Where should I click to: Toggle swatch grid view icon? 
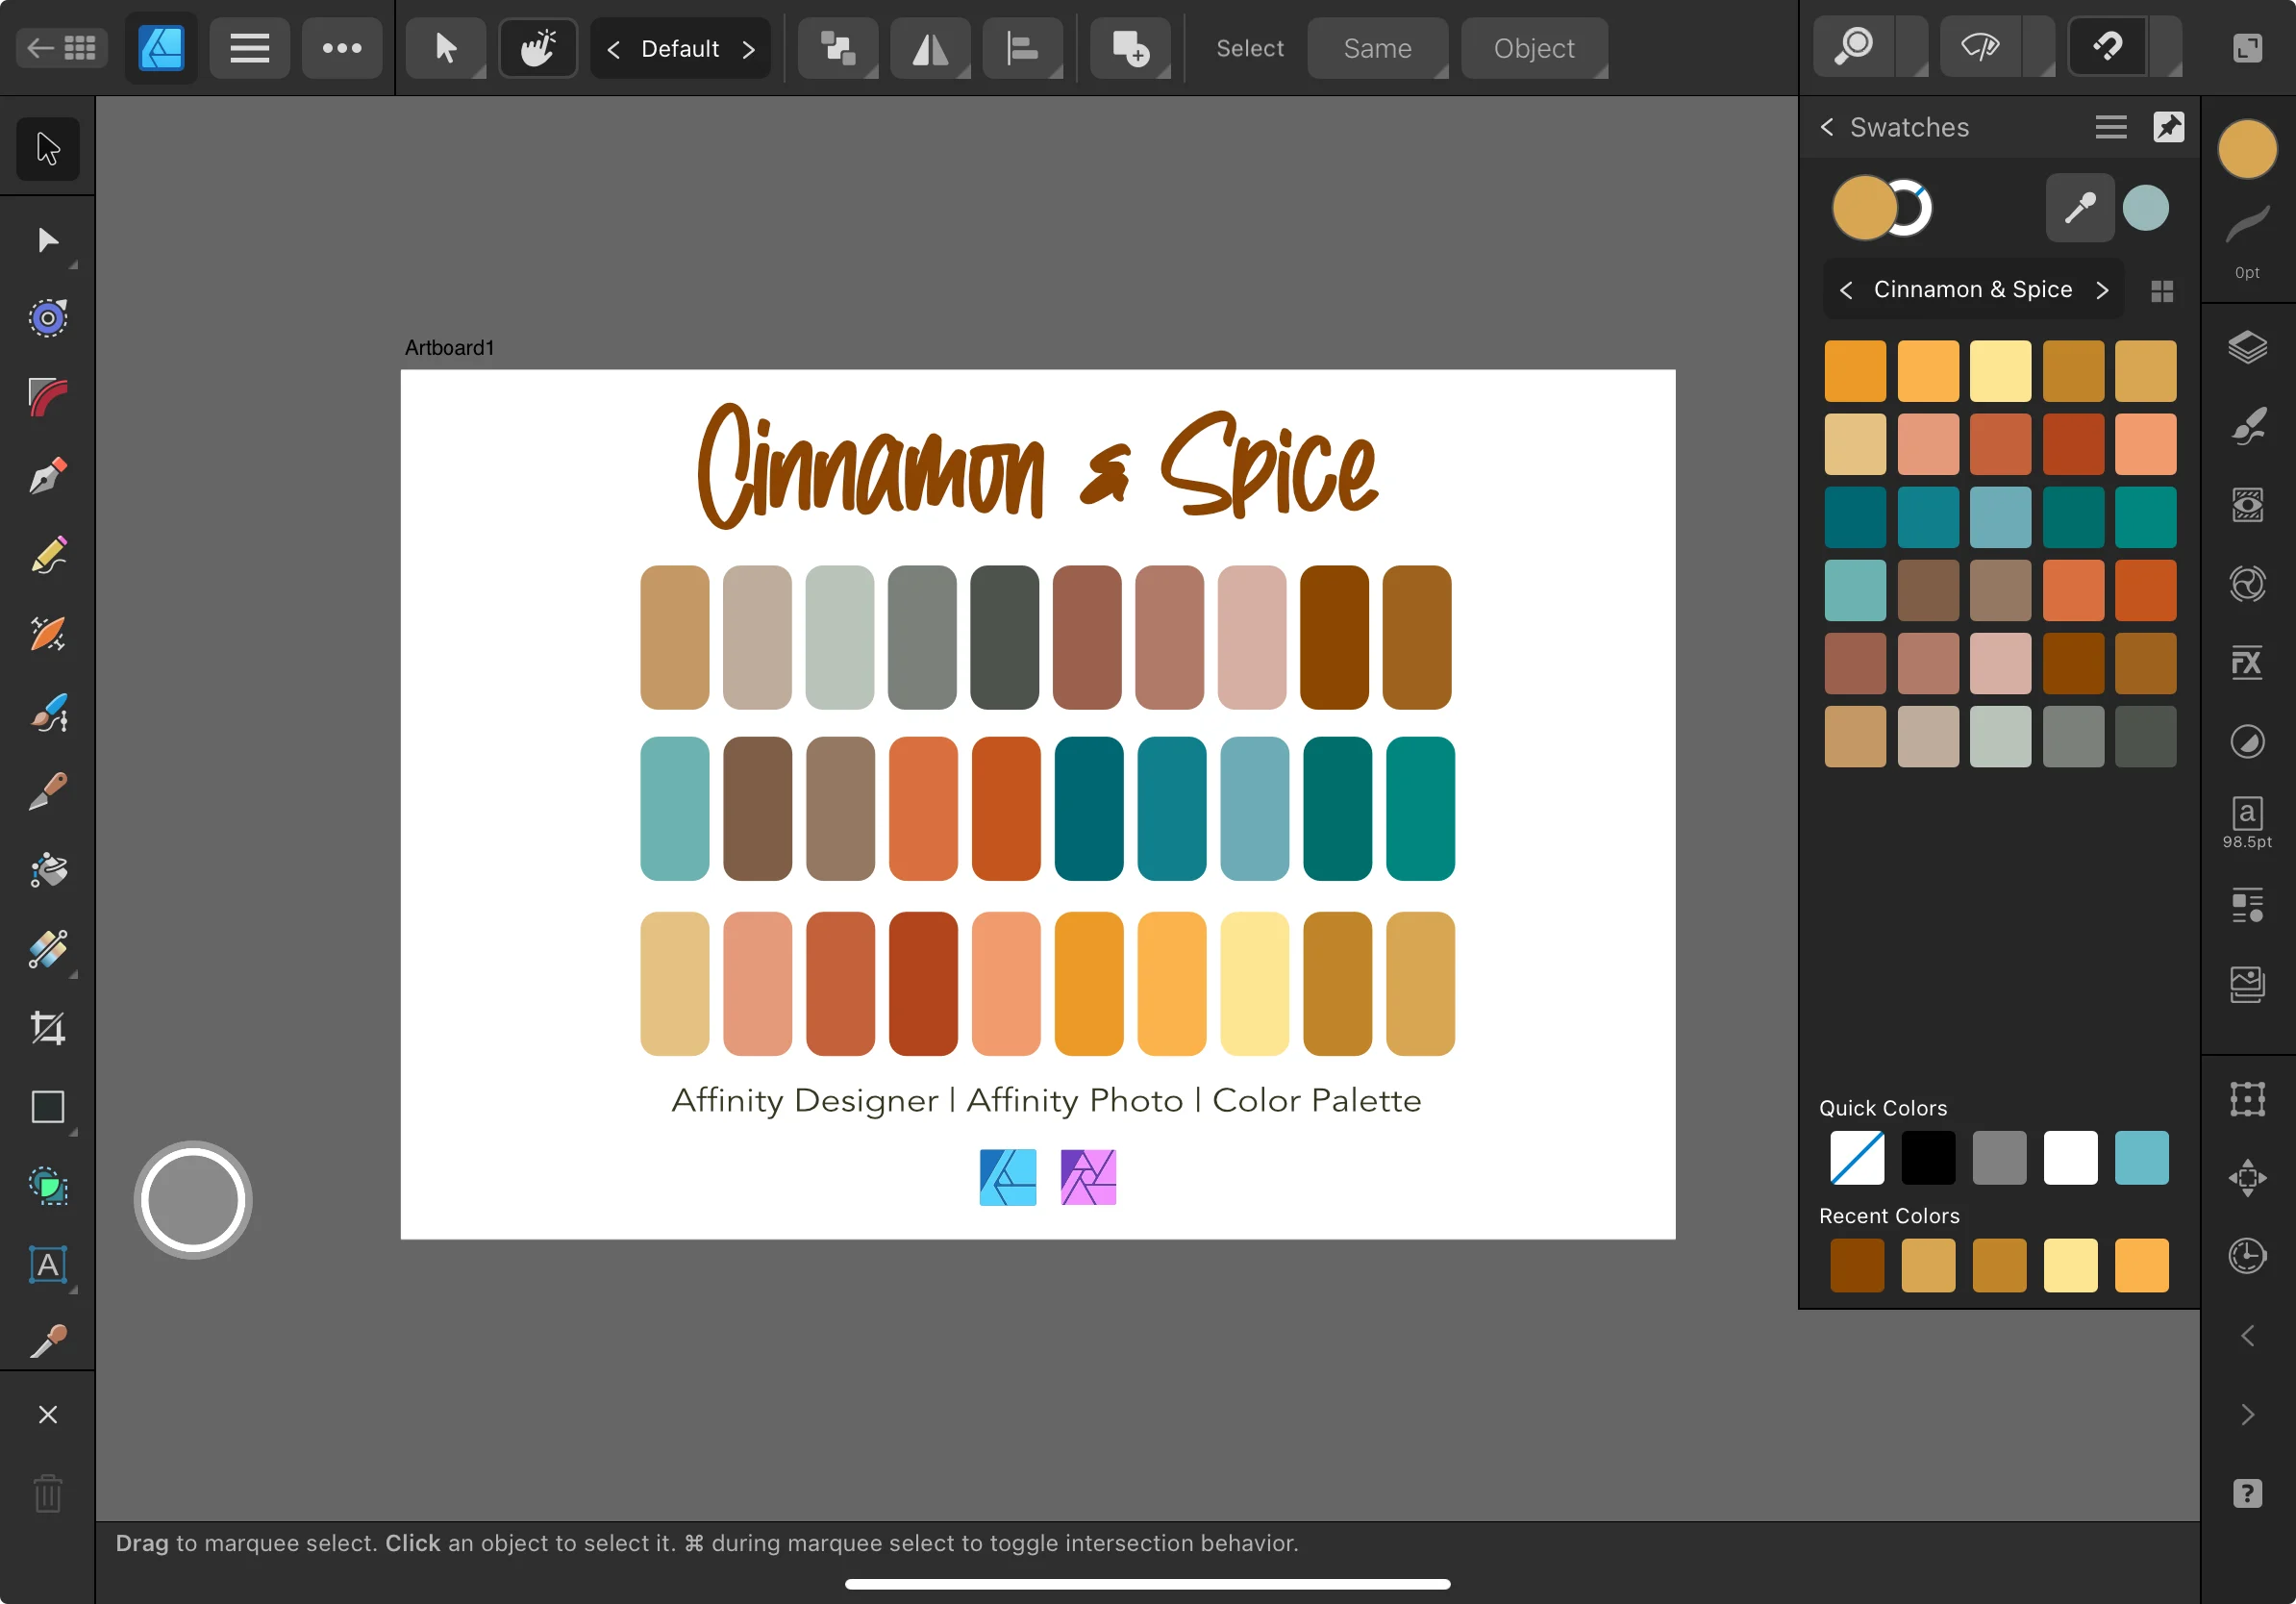pos(2162,291)
